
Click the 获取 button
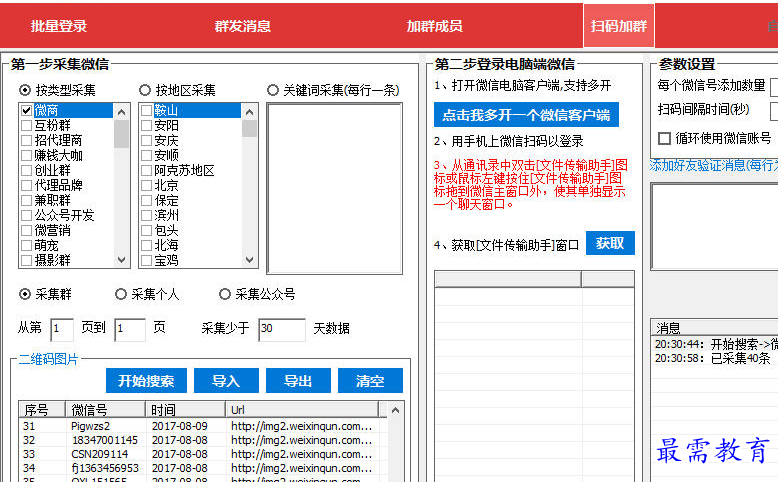click(x=610, y=243)
